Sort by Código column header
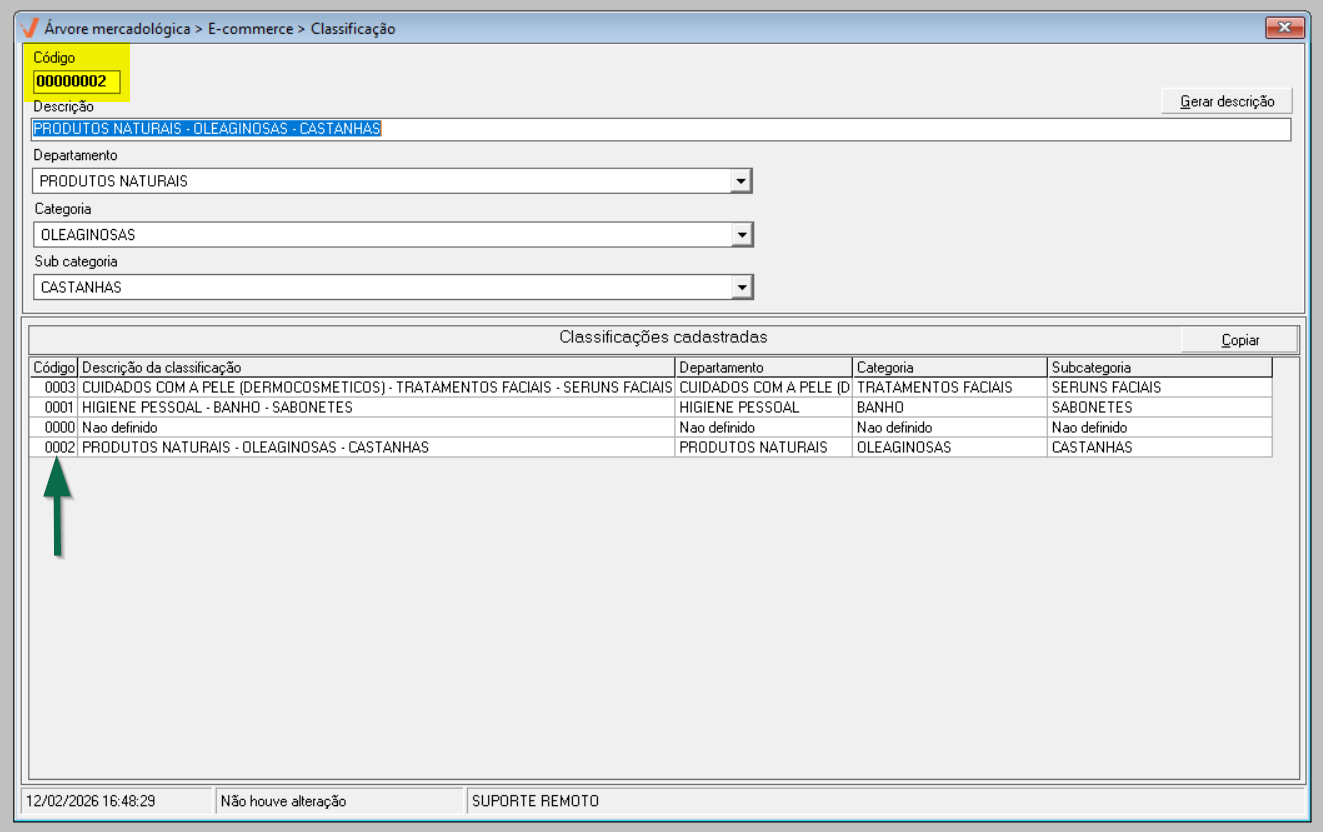1323x832 pixels. [x=54, y=368]
